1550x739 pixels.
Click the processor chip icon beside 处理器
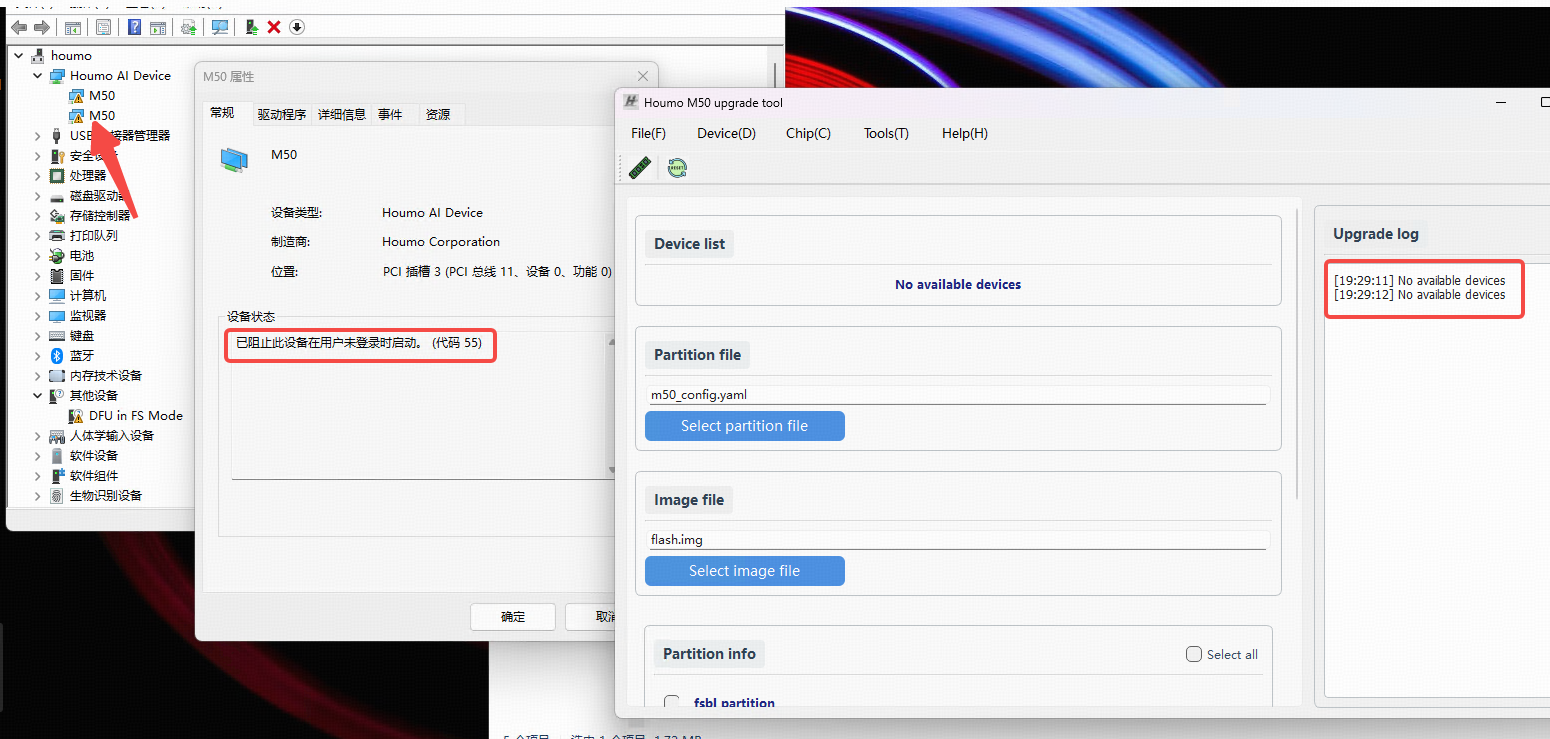click(57, 175)
